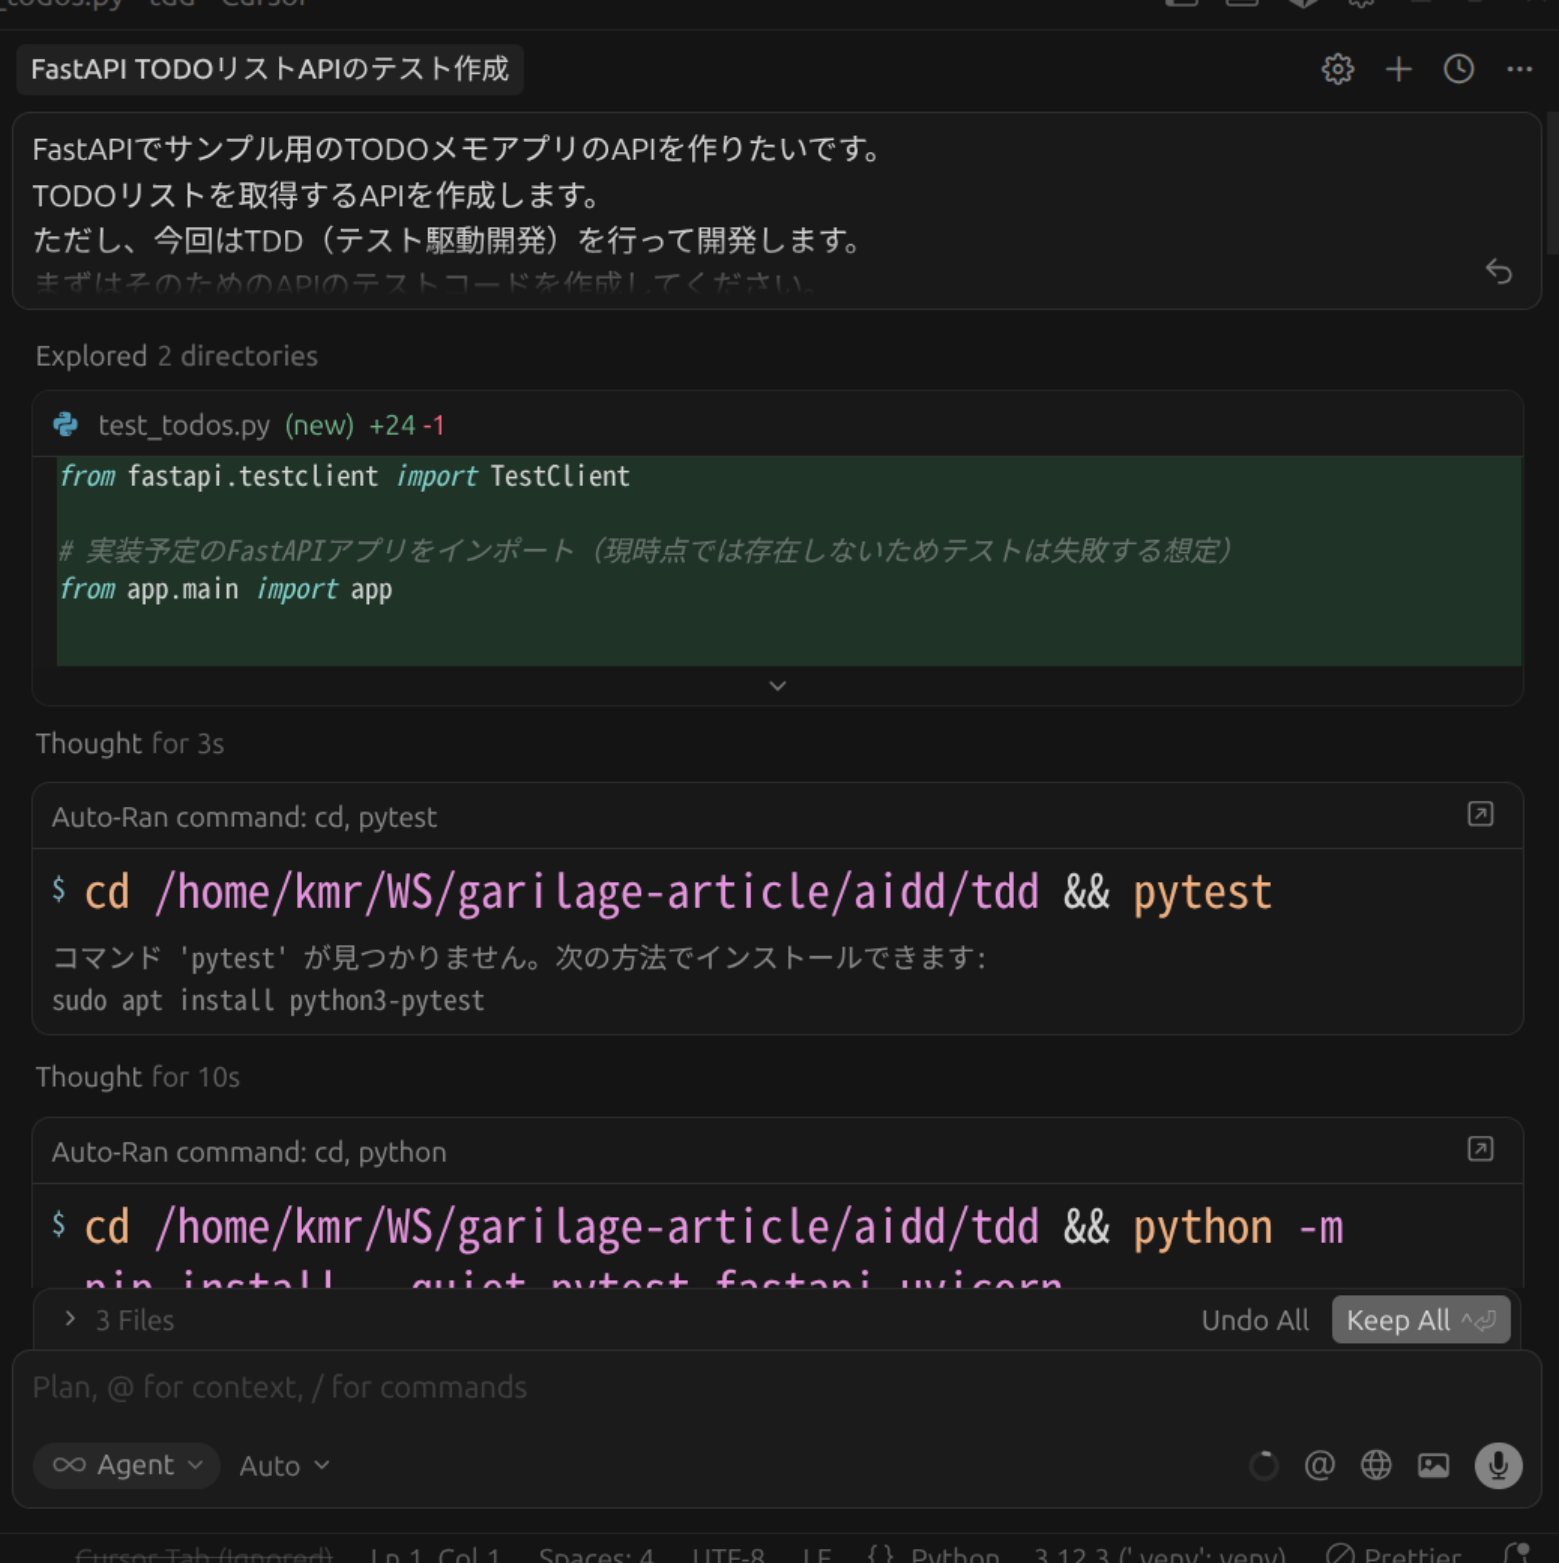Open chat settings with the gear icon
The image size is (1559, 1563).
[x=1337, y=69]
